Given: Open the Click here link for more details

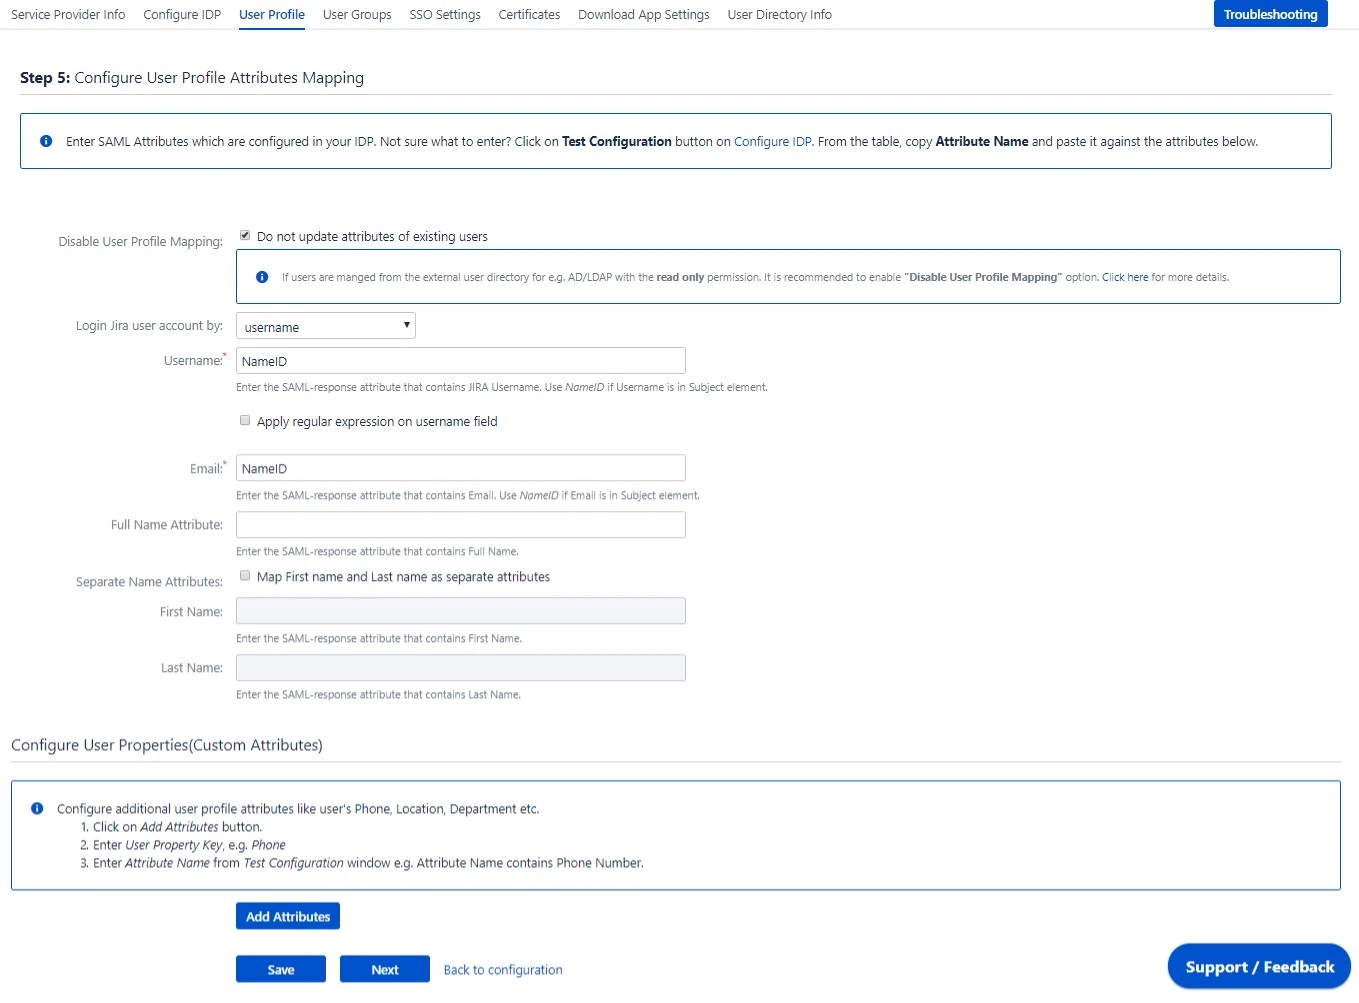Looking at the screenshot, I should coord(1125,277).
